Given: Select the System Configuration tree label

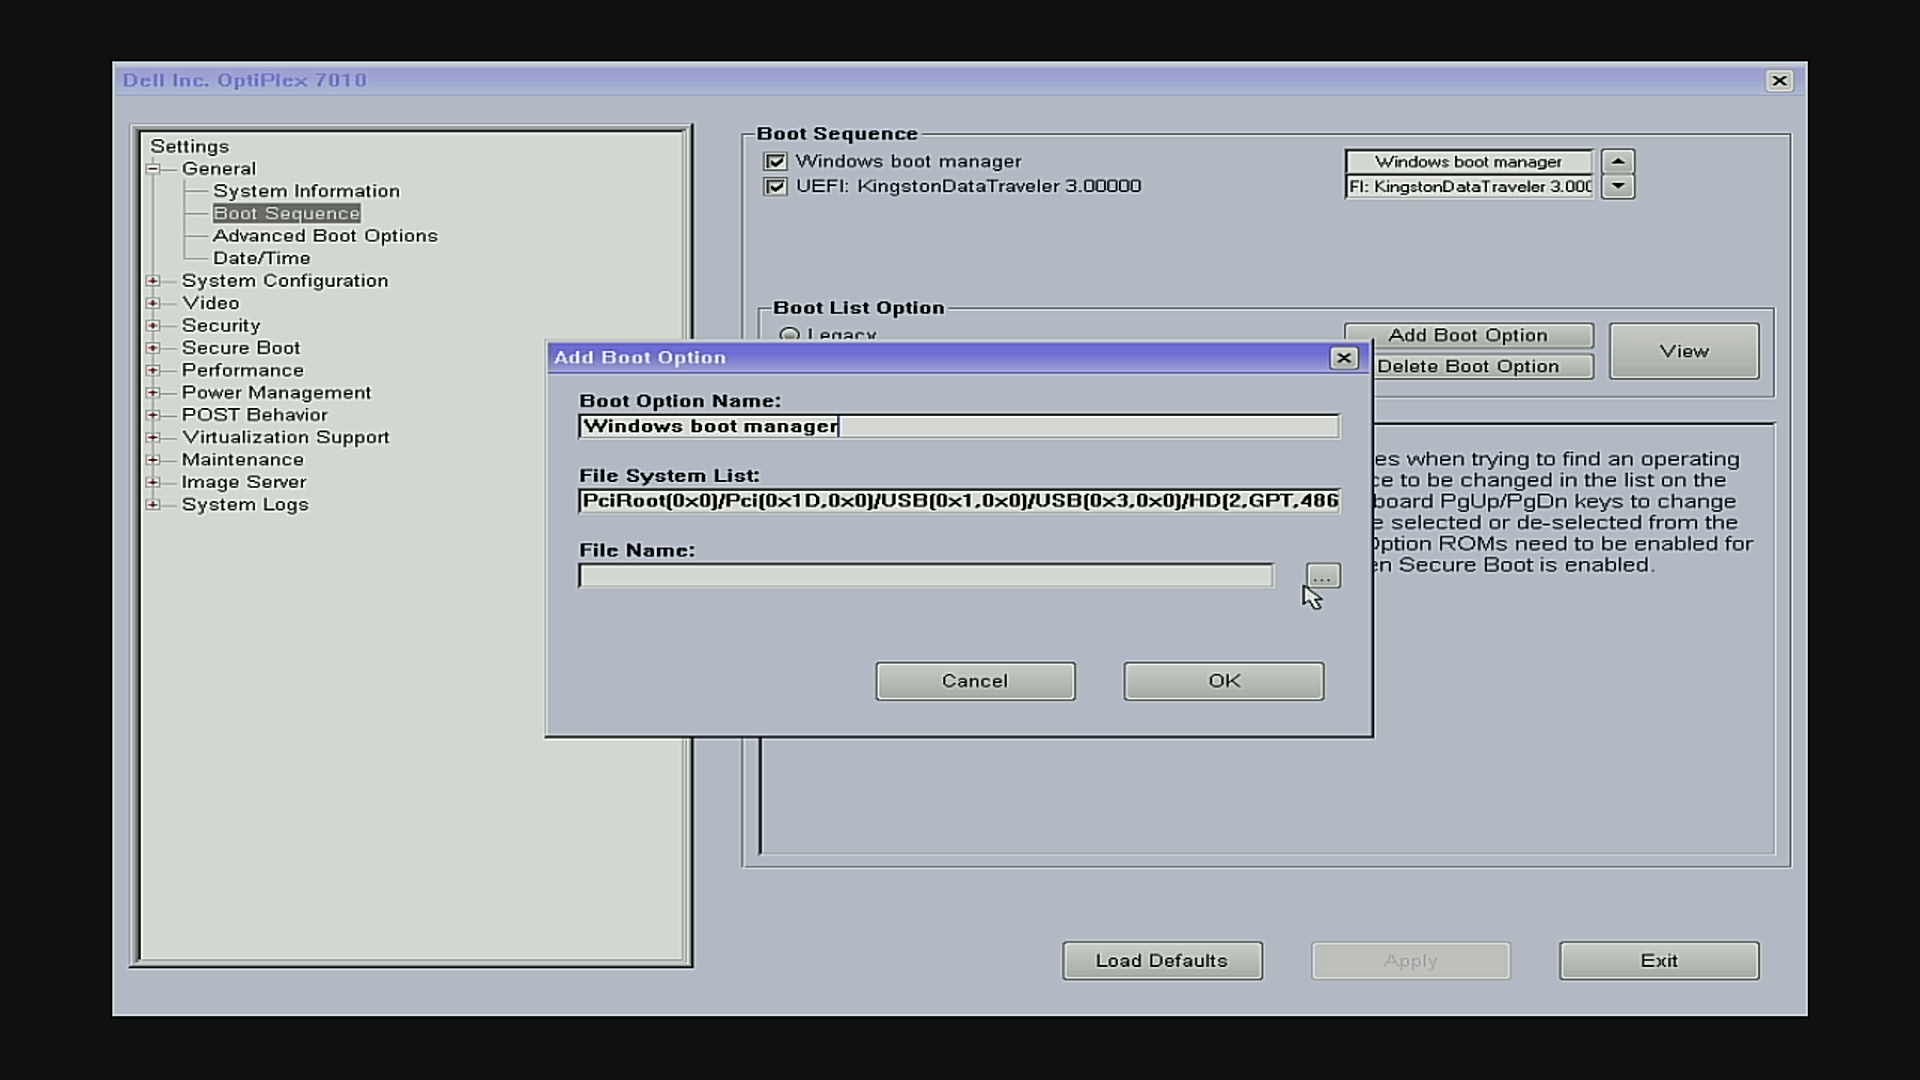Looking at the screenshot, I should [x=285, y=281].
